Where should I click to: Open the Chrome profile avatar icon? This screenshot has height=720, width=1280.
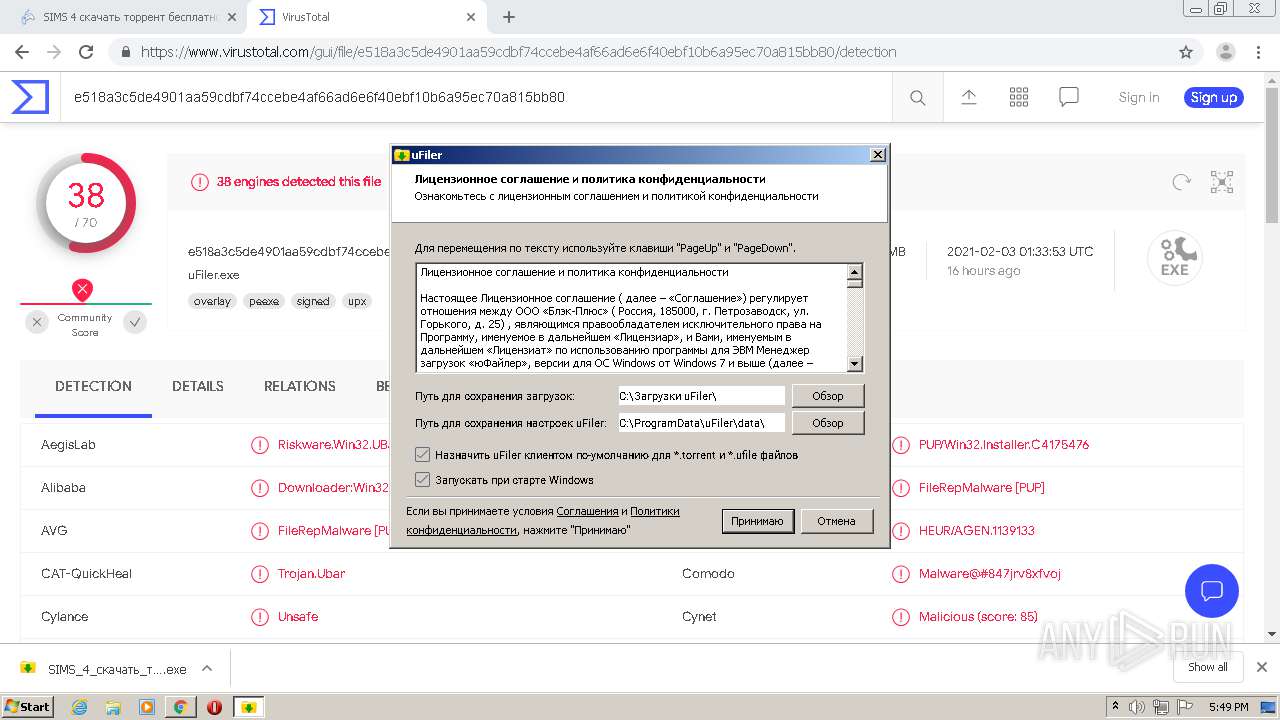pos(1225,52)
